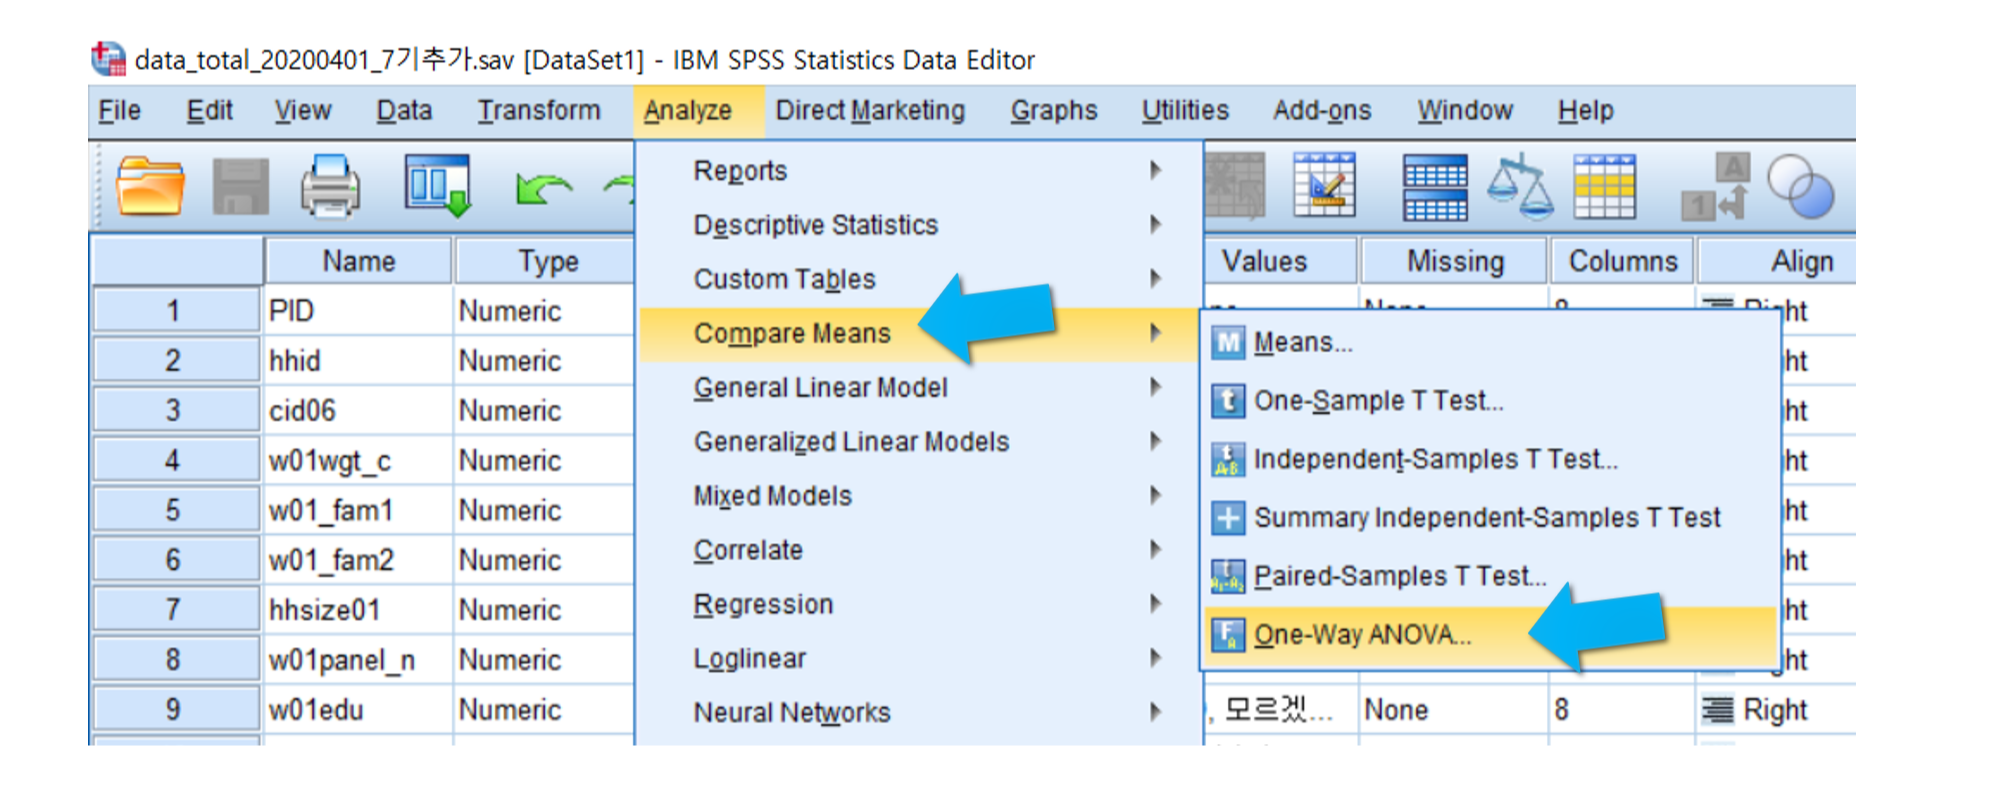The width and height of the screenshot is (2000, 790).
Task: Select Compare Means in Analyze menu
Action: point(918,333)
